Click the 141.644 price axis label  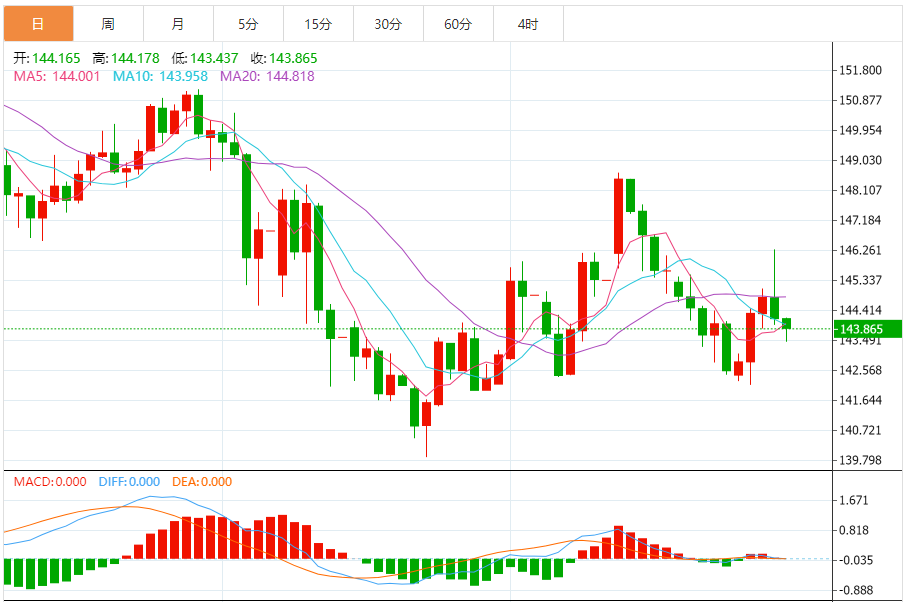[860, 400]
